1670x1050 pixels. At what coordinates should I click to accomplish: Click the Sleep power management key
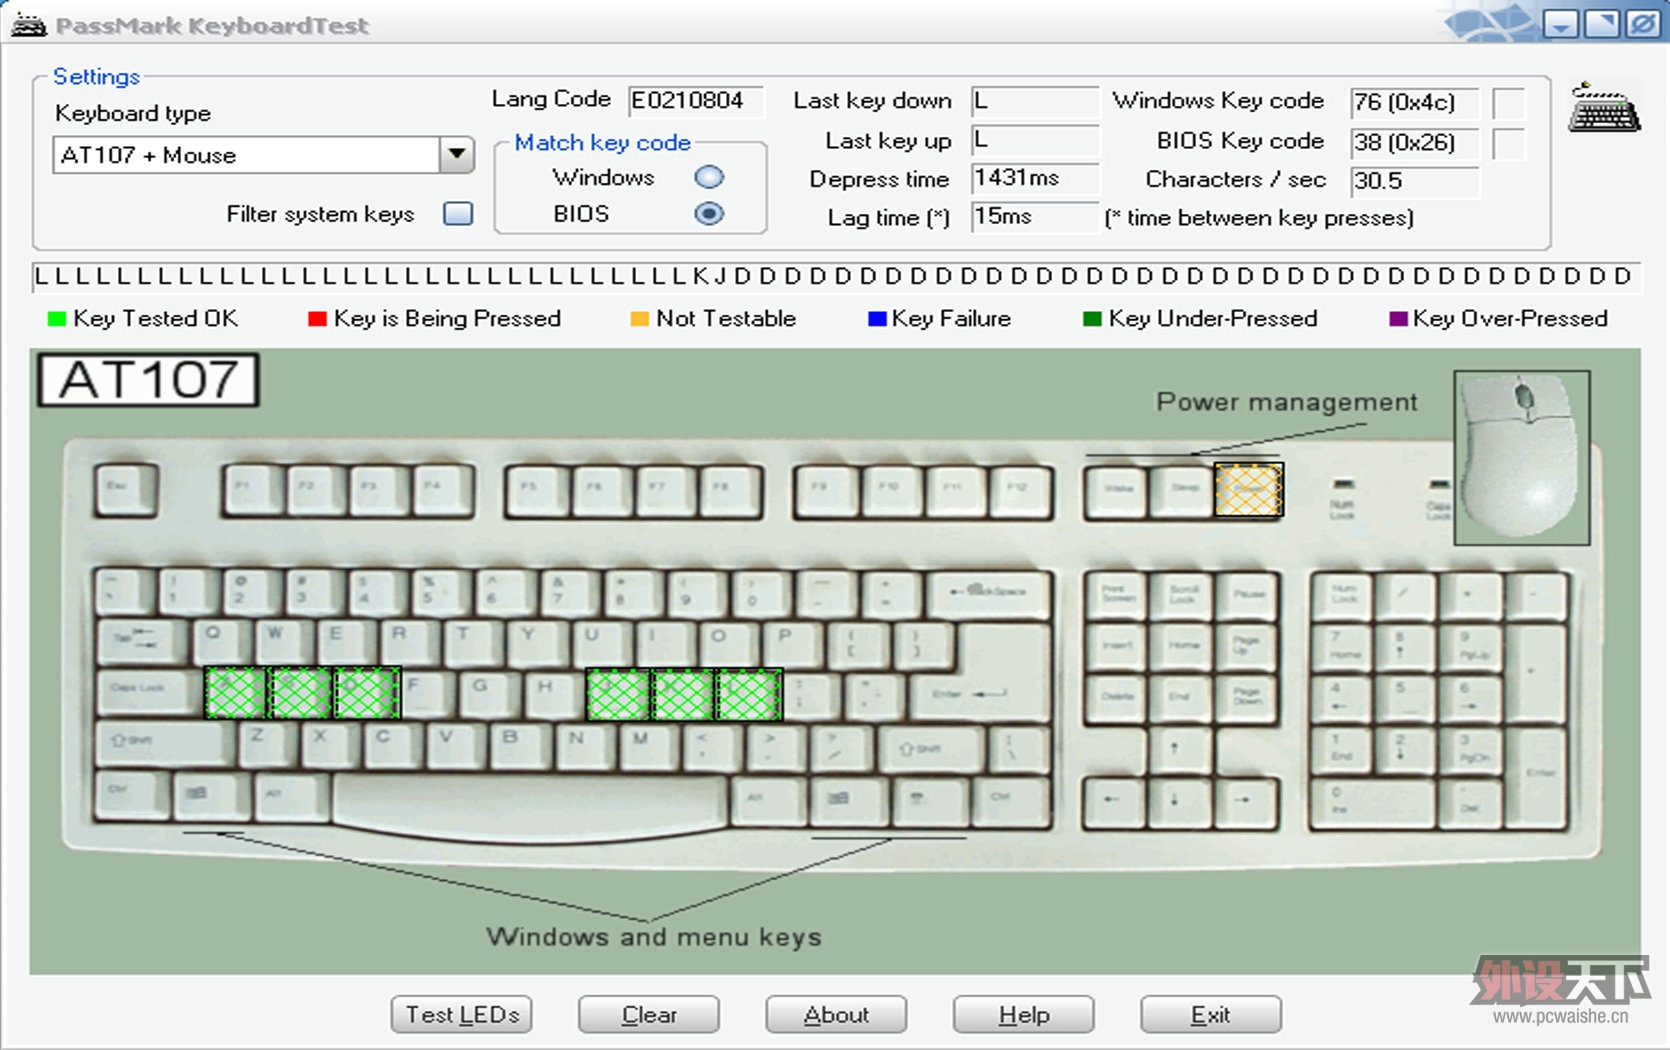tap(1183, 490)
